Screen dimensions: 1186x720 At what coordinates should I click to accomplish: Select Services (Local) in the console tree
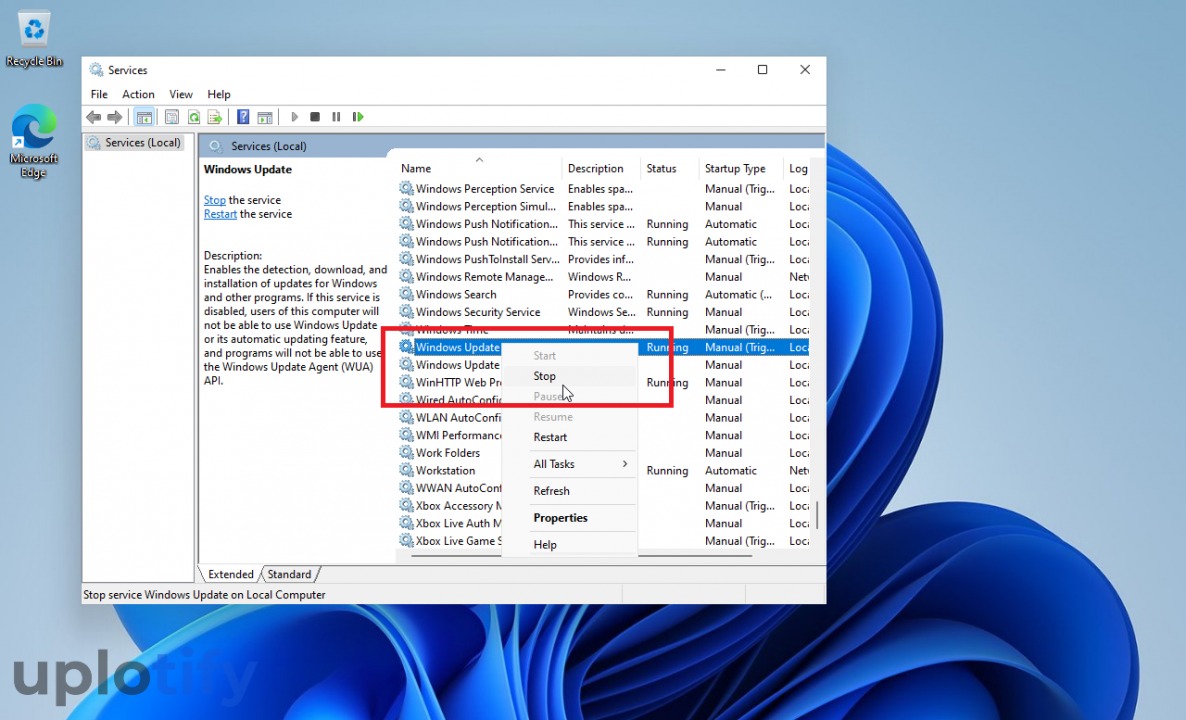click(x=135, y=142)
